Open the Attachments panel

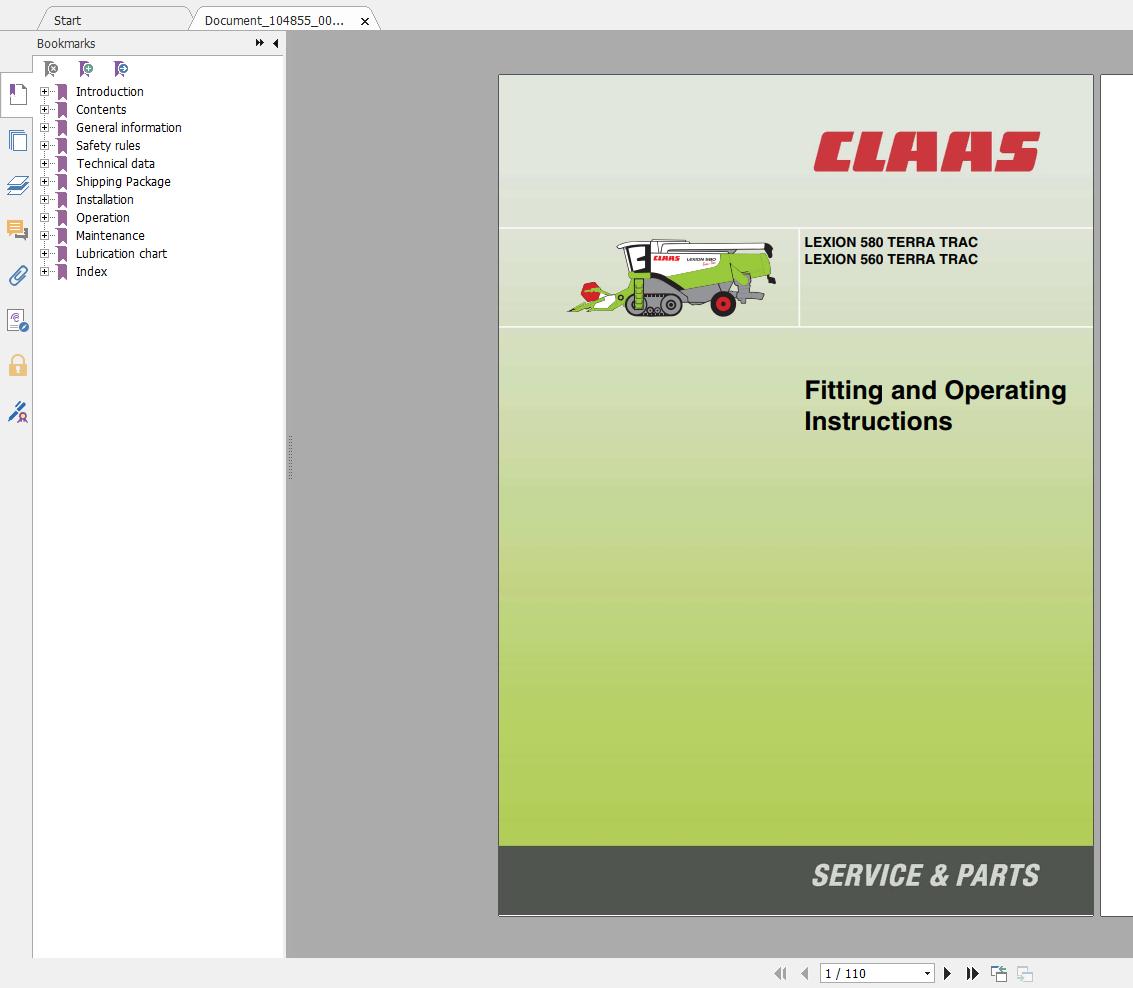click(x=17, y=276)
